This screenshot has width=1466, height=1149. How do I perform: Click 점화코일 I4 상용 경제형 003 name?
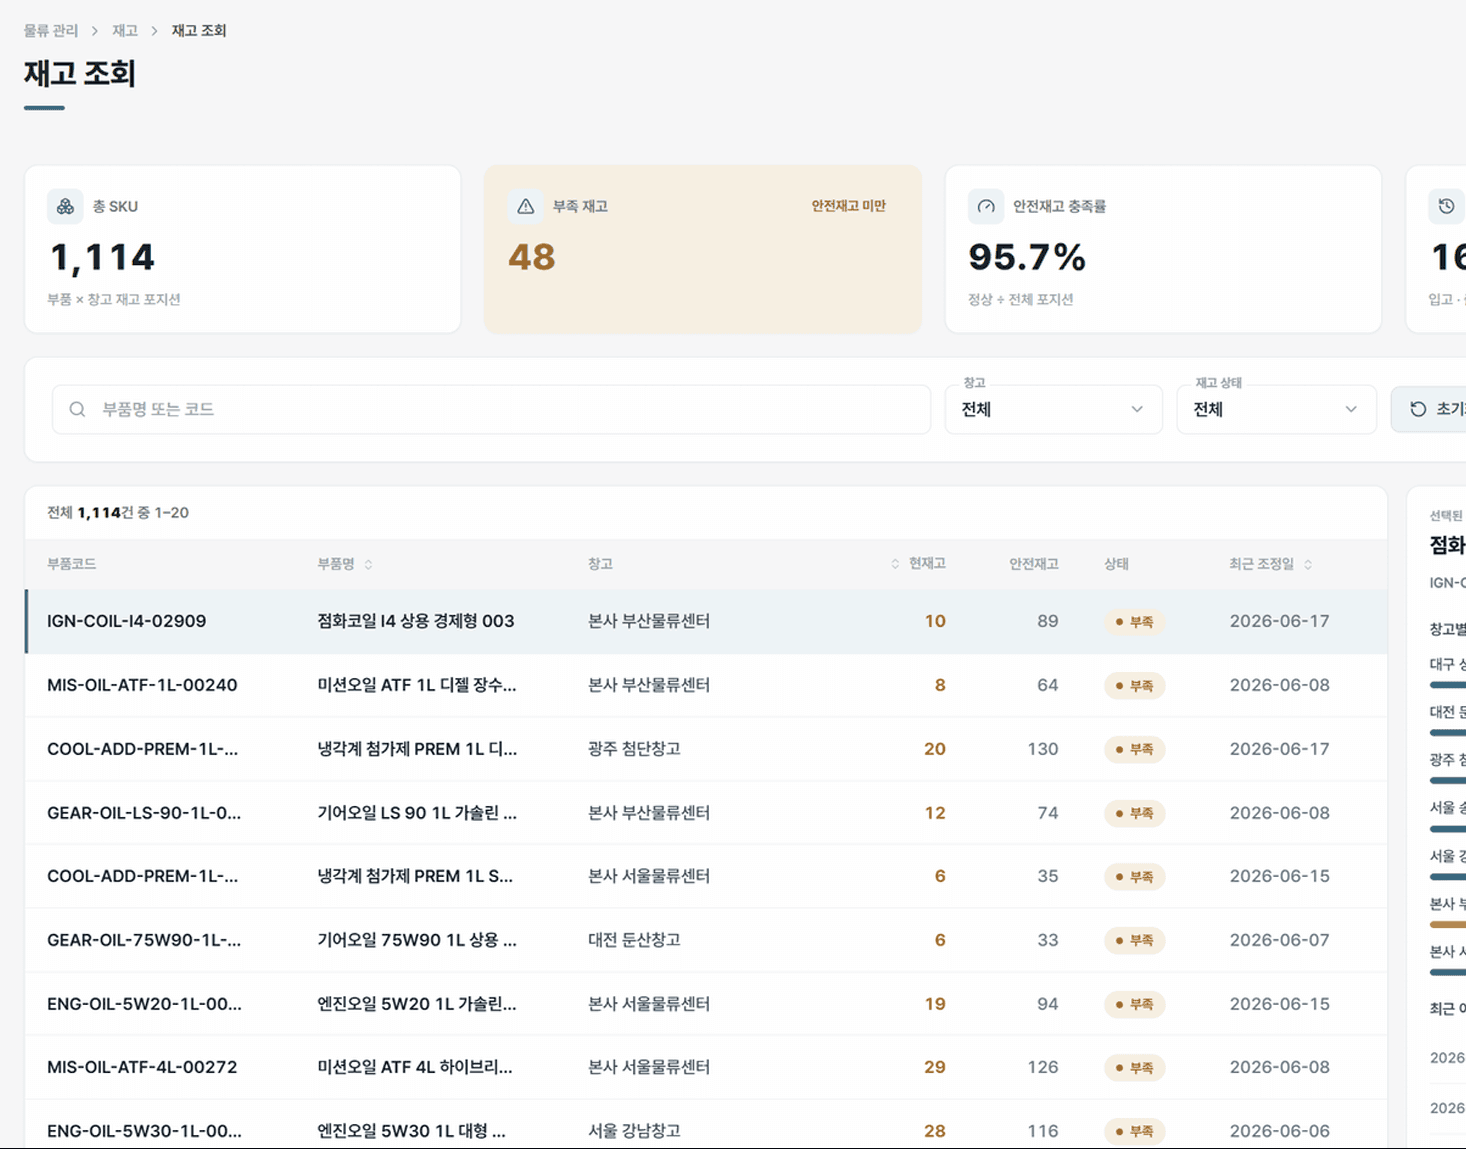(x=415, y=621)
